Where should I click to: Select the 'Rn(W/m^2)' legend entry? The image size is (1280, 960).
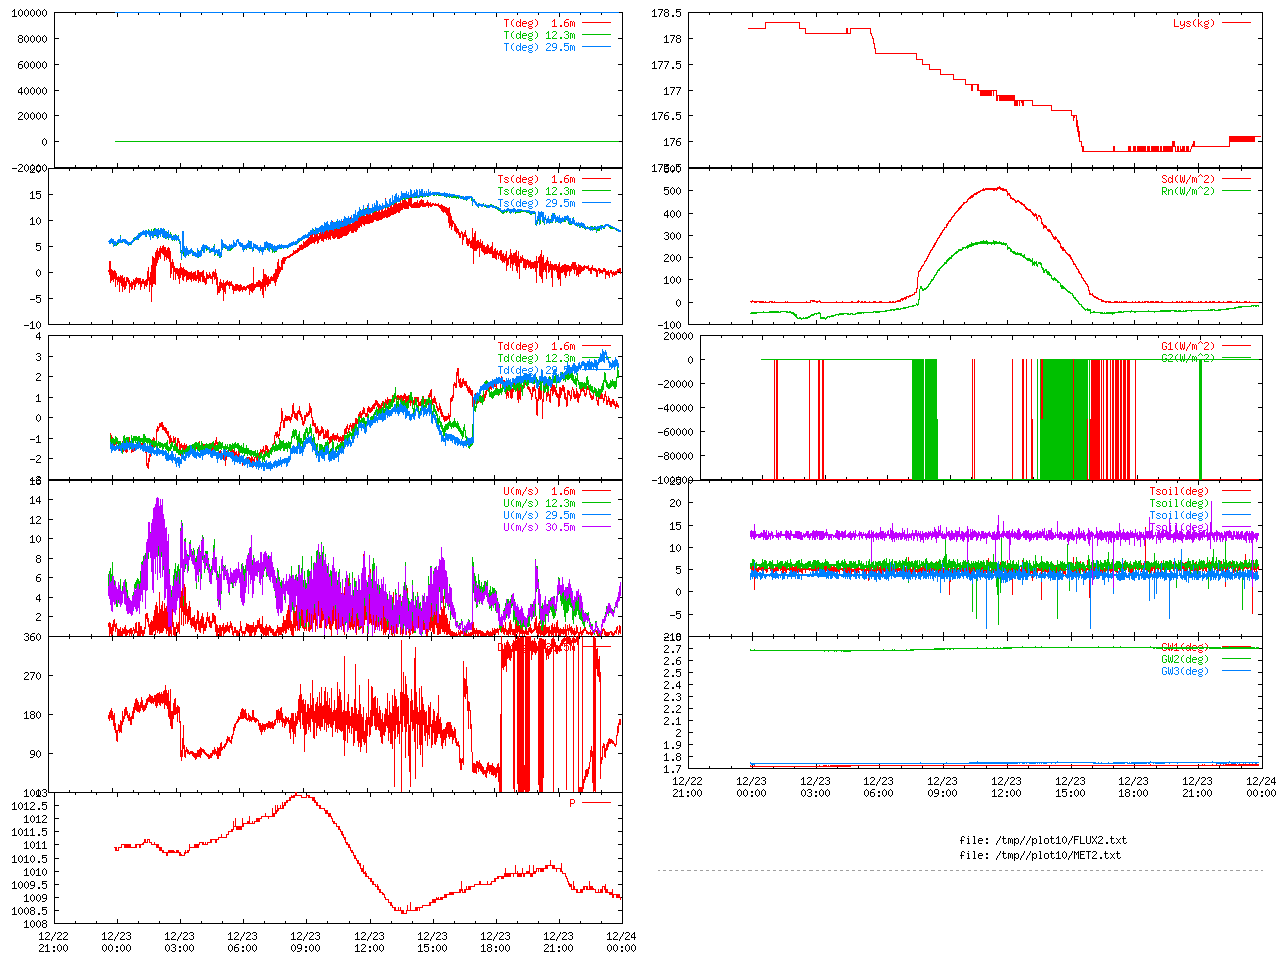1188,192
